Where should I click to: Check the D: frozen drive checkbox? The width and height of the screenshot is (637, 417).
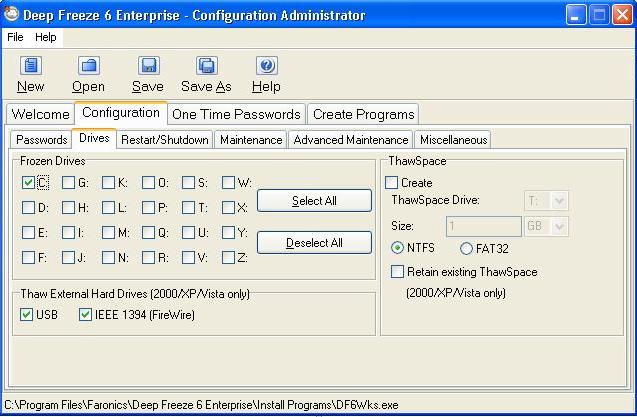pyautogui.click(x=28, y=208)
